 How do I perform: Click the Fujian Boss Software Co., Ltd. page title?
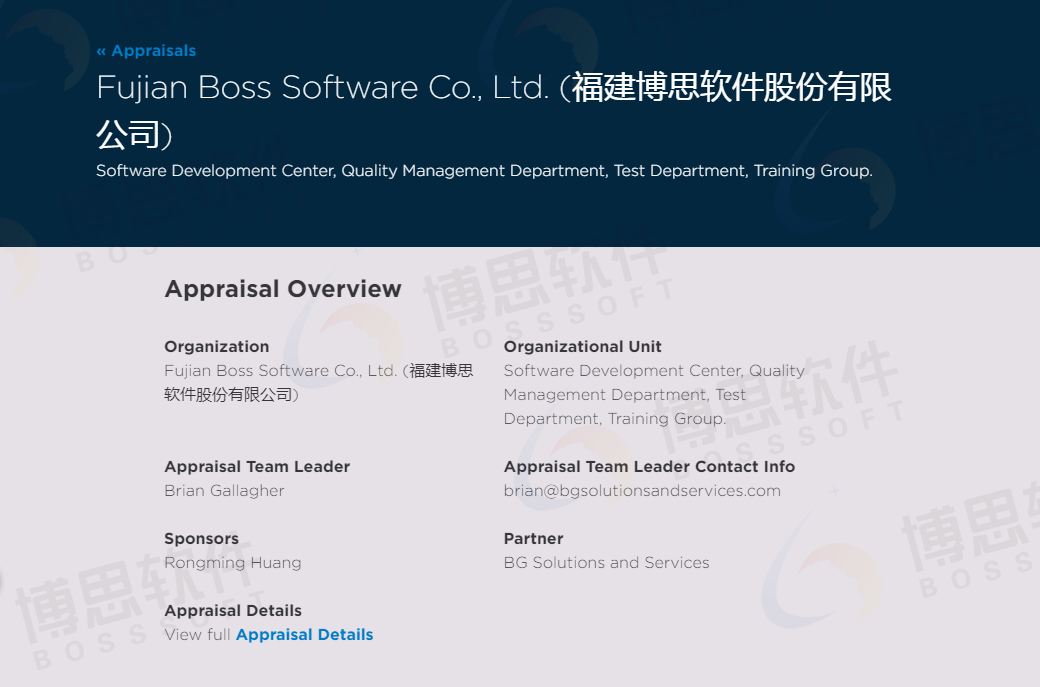pos(494,111)
